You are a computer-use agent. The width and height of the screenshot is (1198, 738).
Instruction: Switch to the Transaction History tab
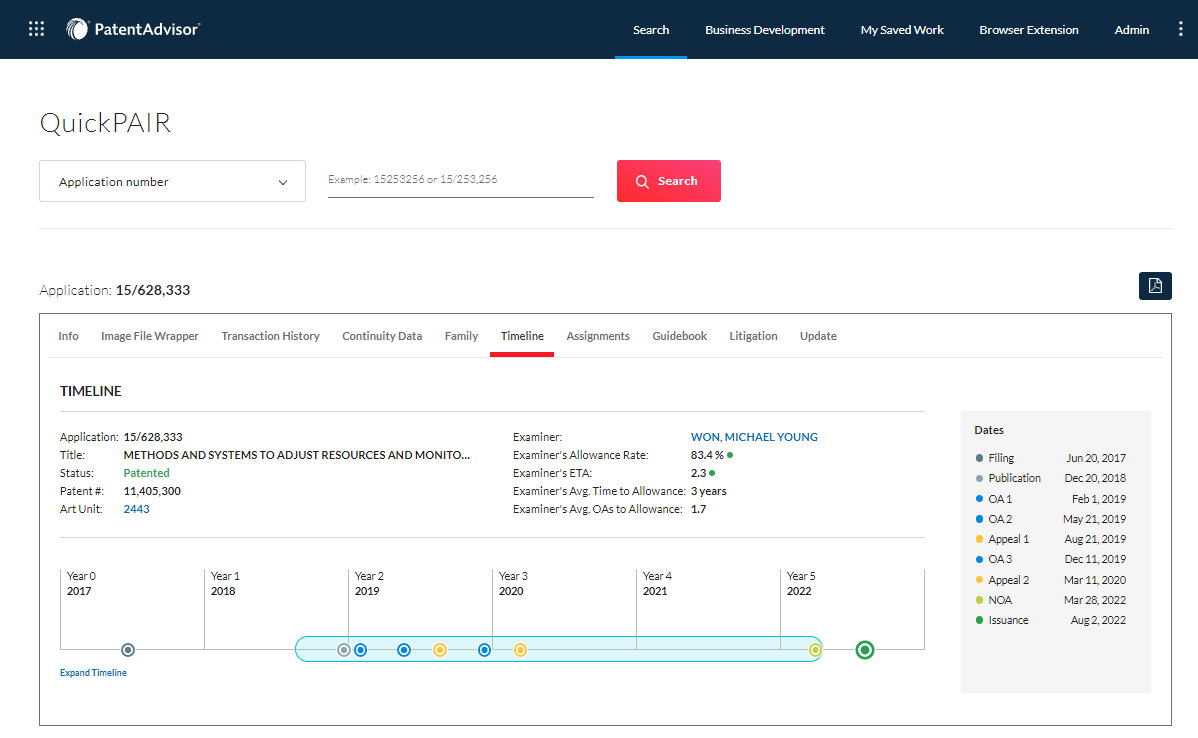pyautogui.click(x=270, y=336)
